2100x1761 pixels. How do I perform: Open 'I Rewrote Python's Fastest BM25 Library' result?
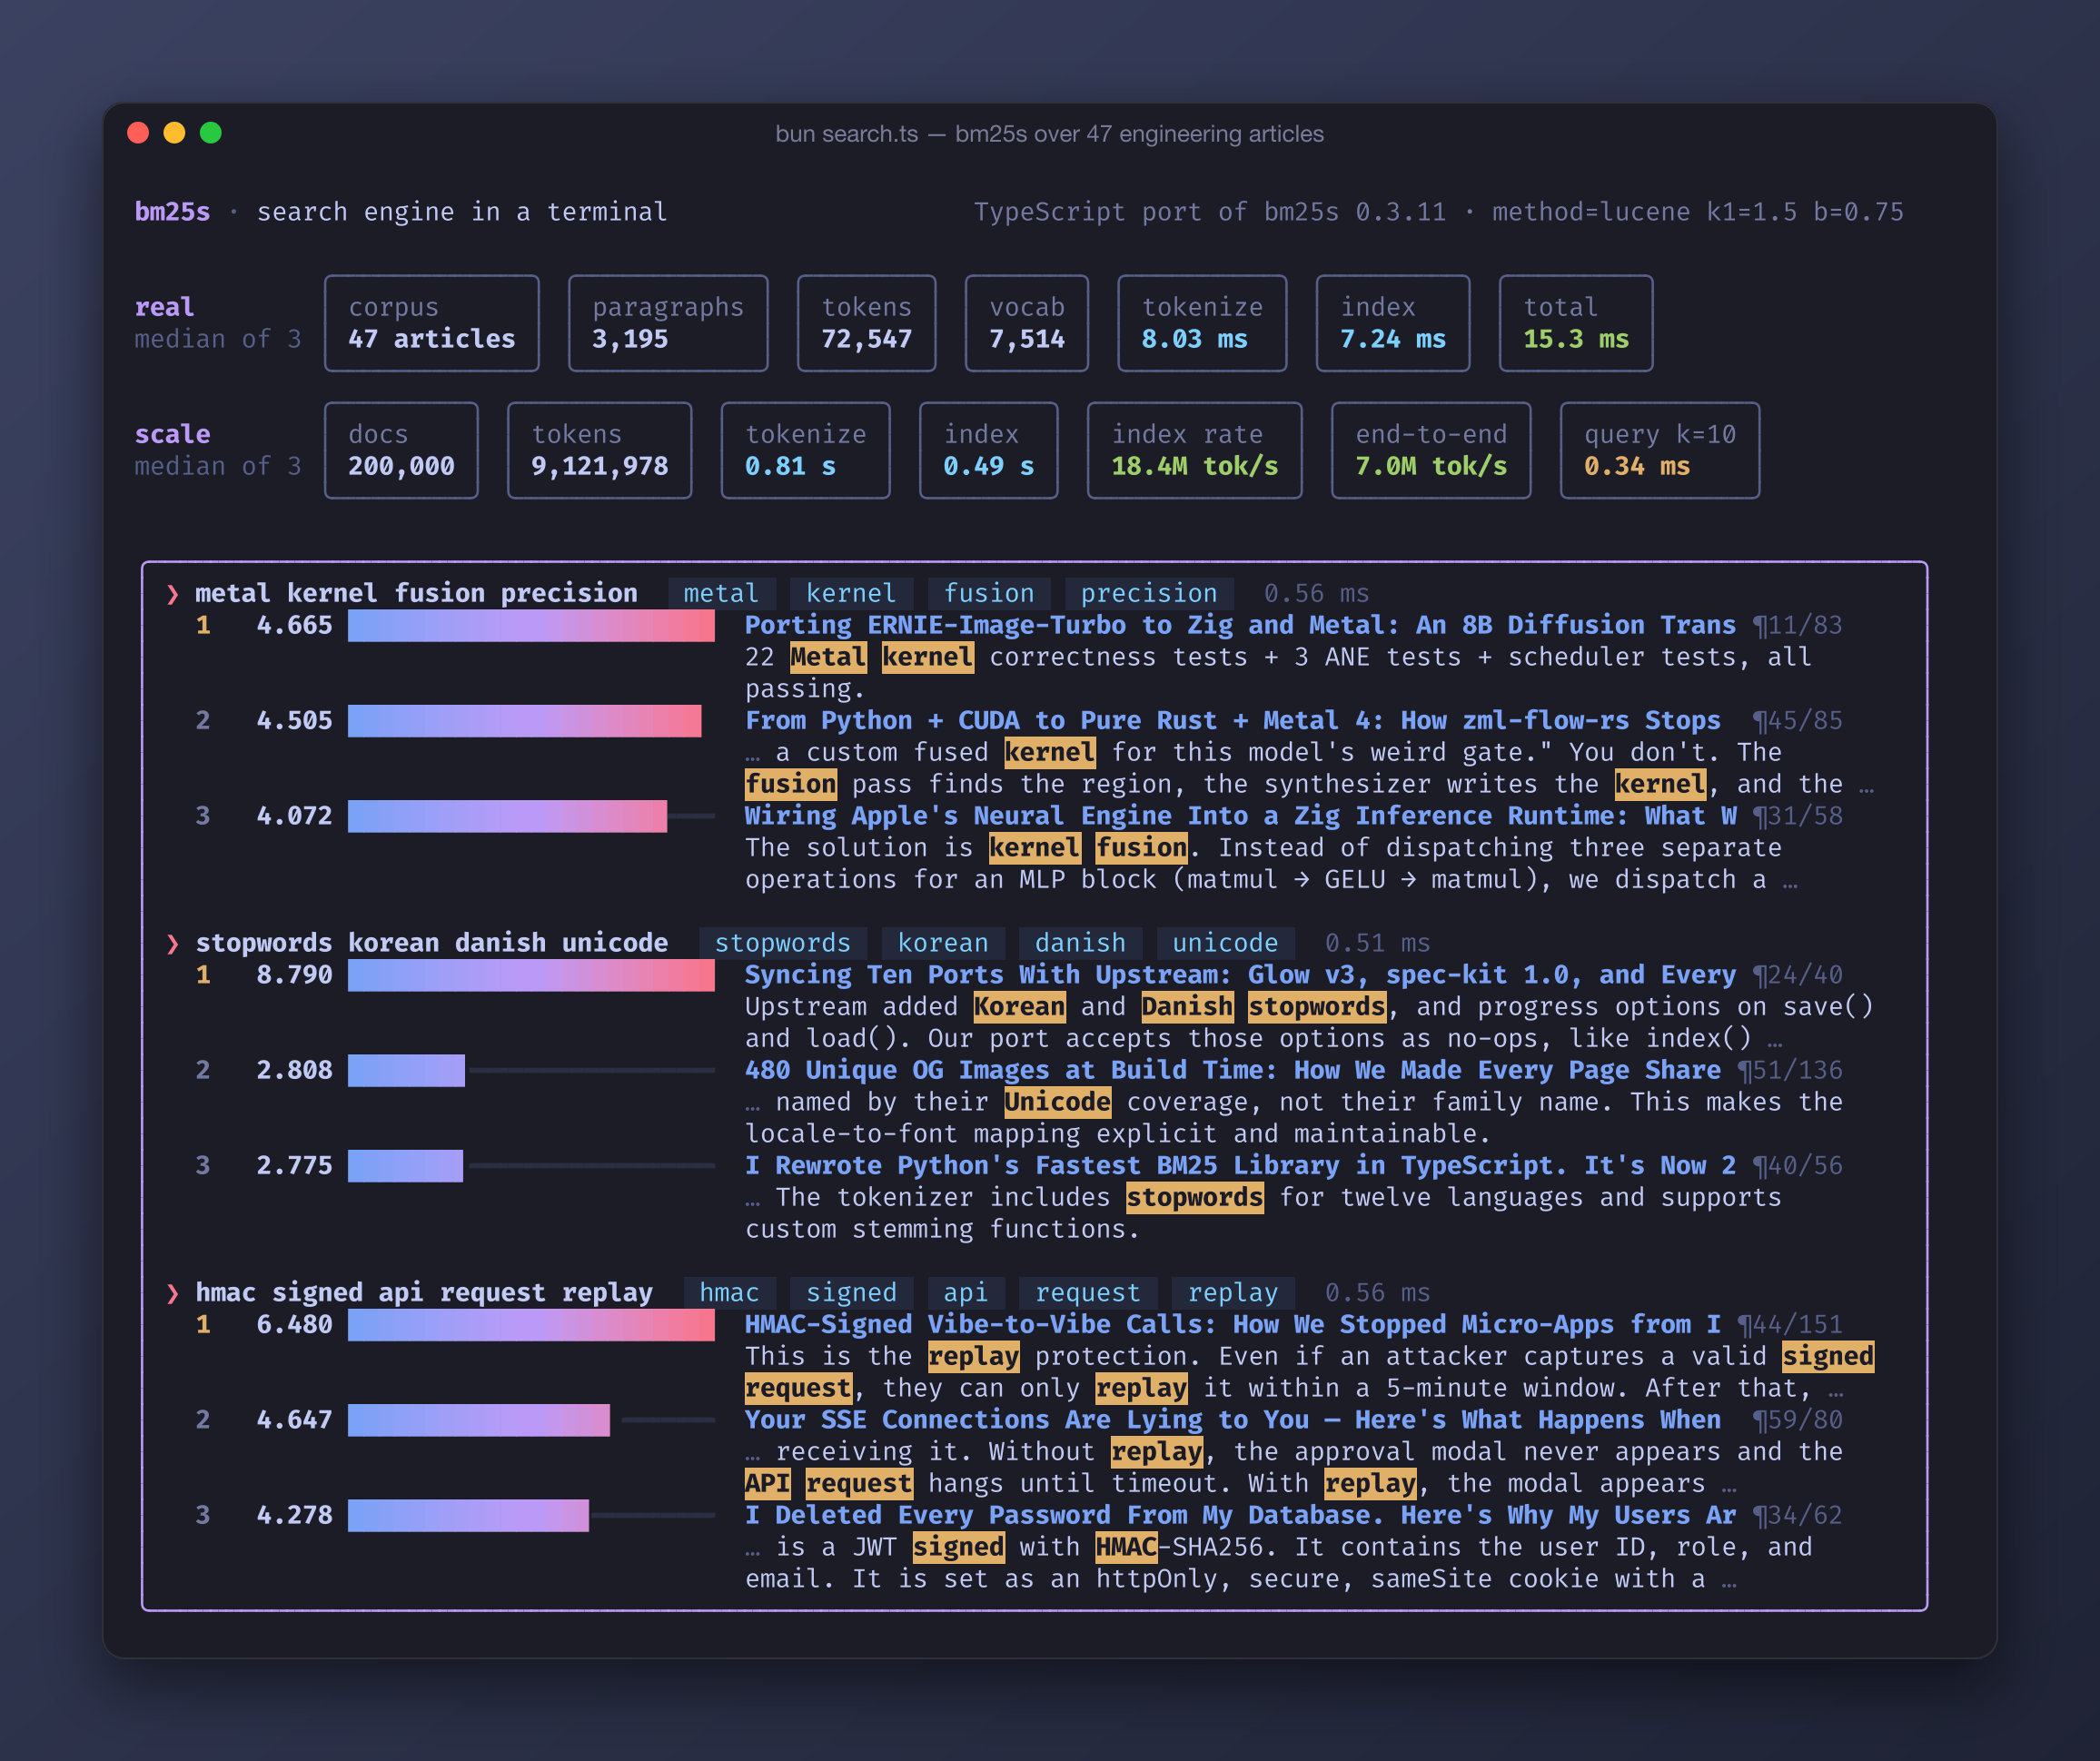click(x=1239, y=1165)
